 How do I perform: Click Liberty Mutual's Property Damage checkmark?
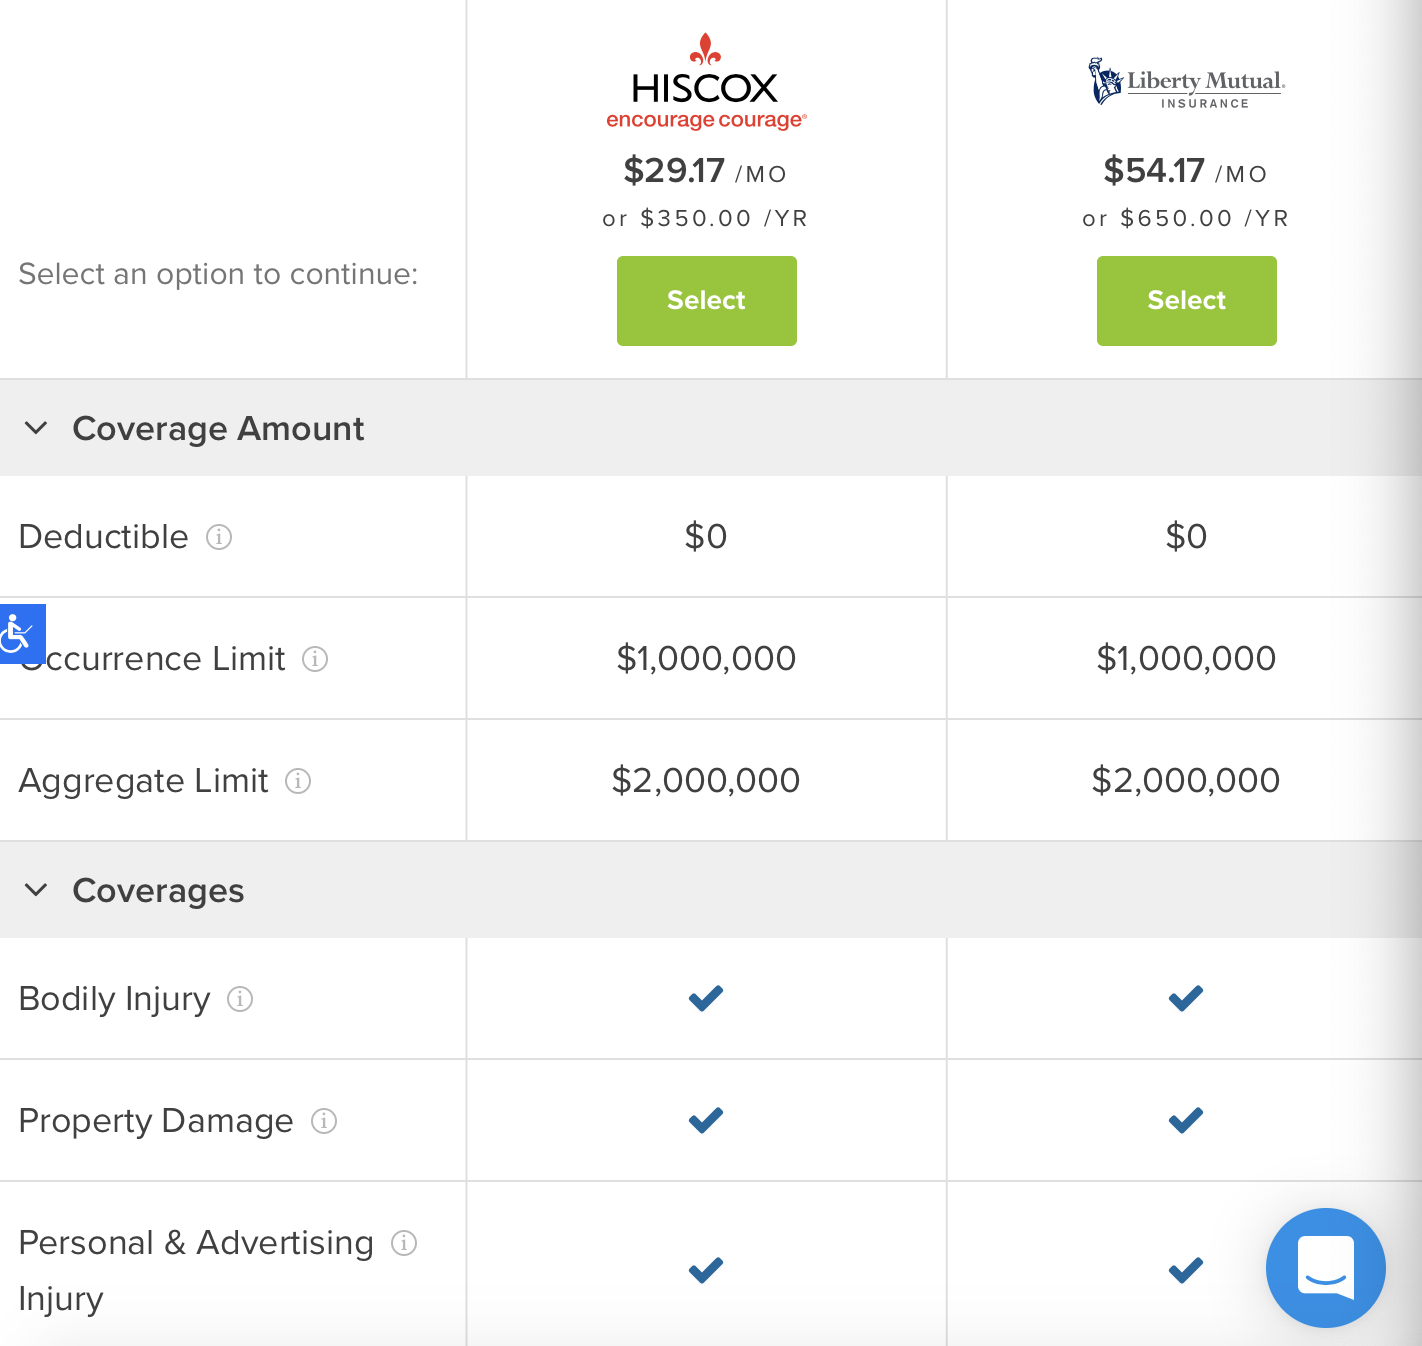(x=1186, y=1120)
